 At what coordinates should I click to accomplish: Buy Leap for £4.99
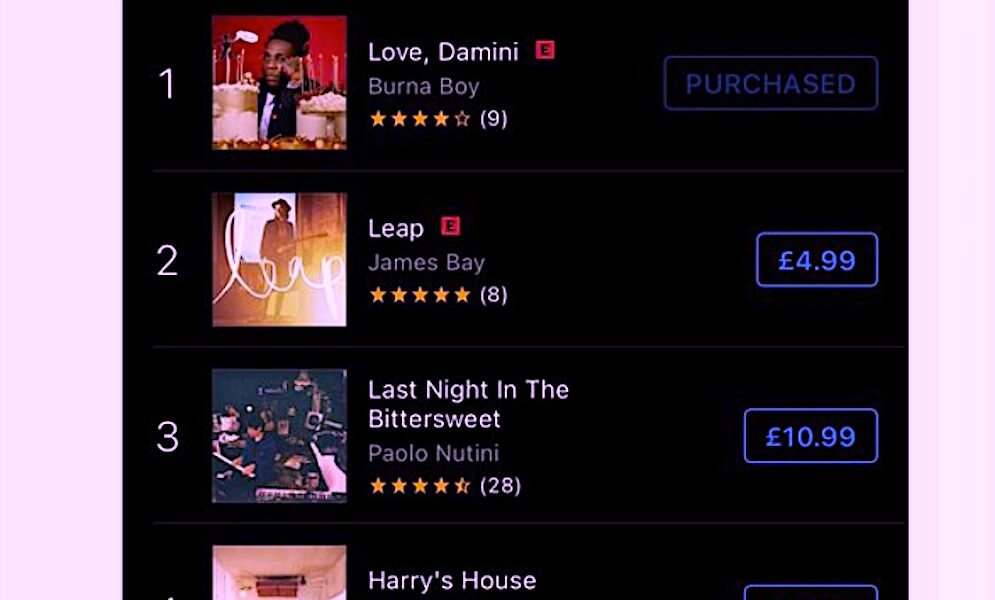tap(817, 260)
